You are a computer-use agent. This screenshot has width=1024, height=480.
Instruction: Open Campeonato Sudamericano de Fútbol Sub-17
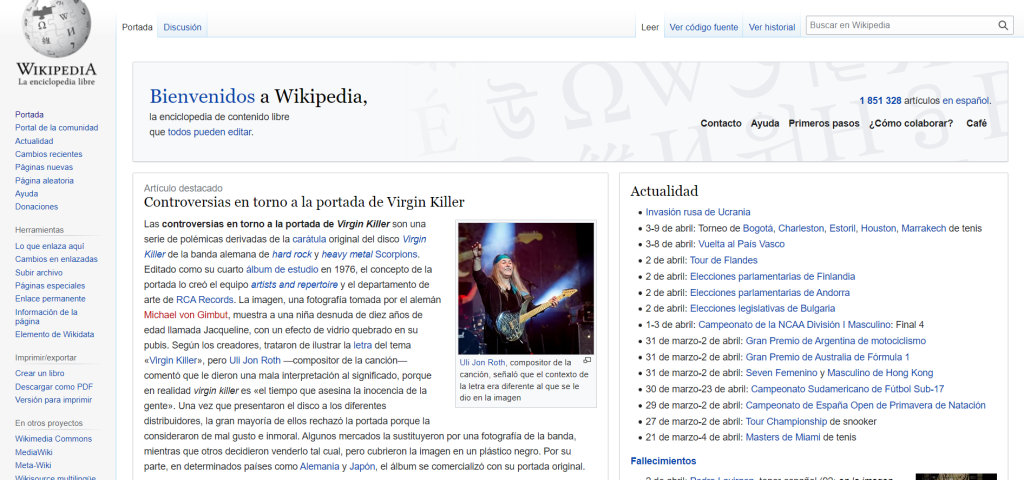[848, 389]
